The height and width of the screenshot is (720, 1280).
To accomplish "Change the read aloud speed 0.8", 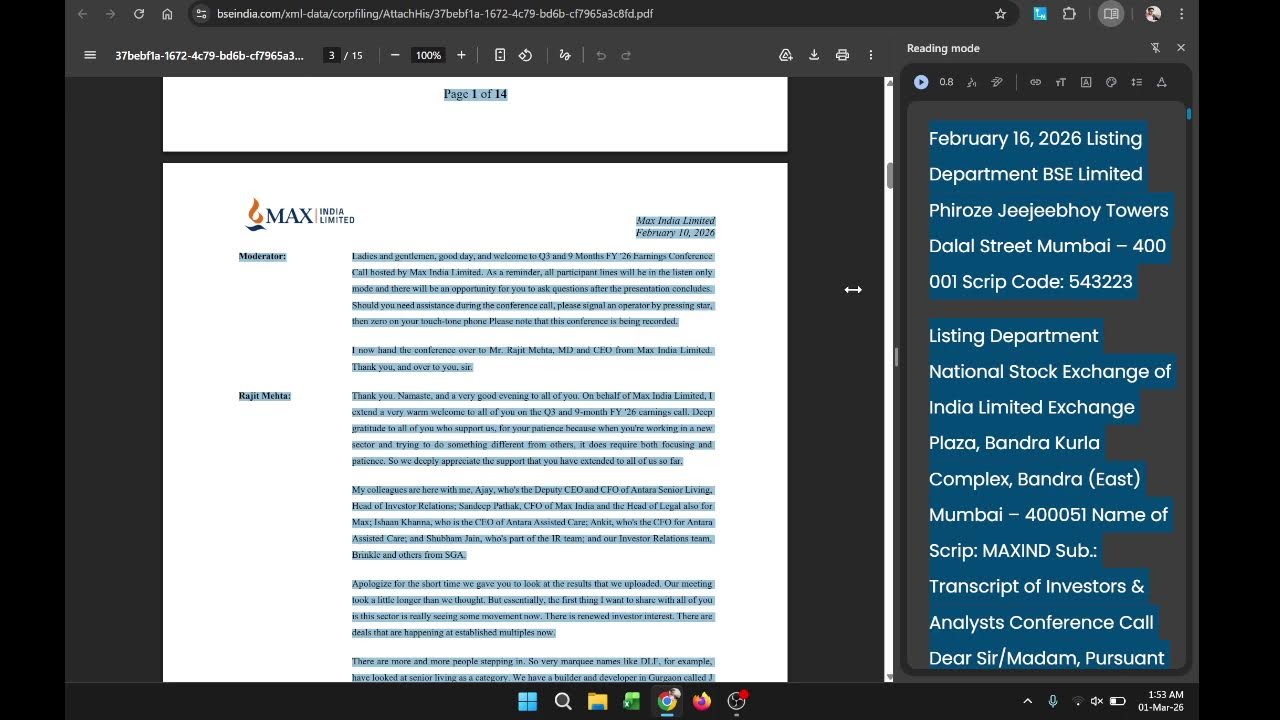I will pos(946,82).
